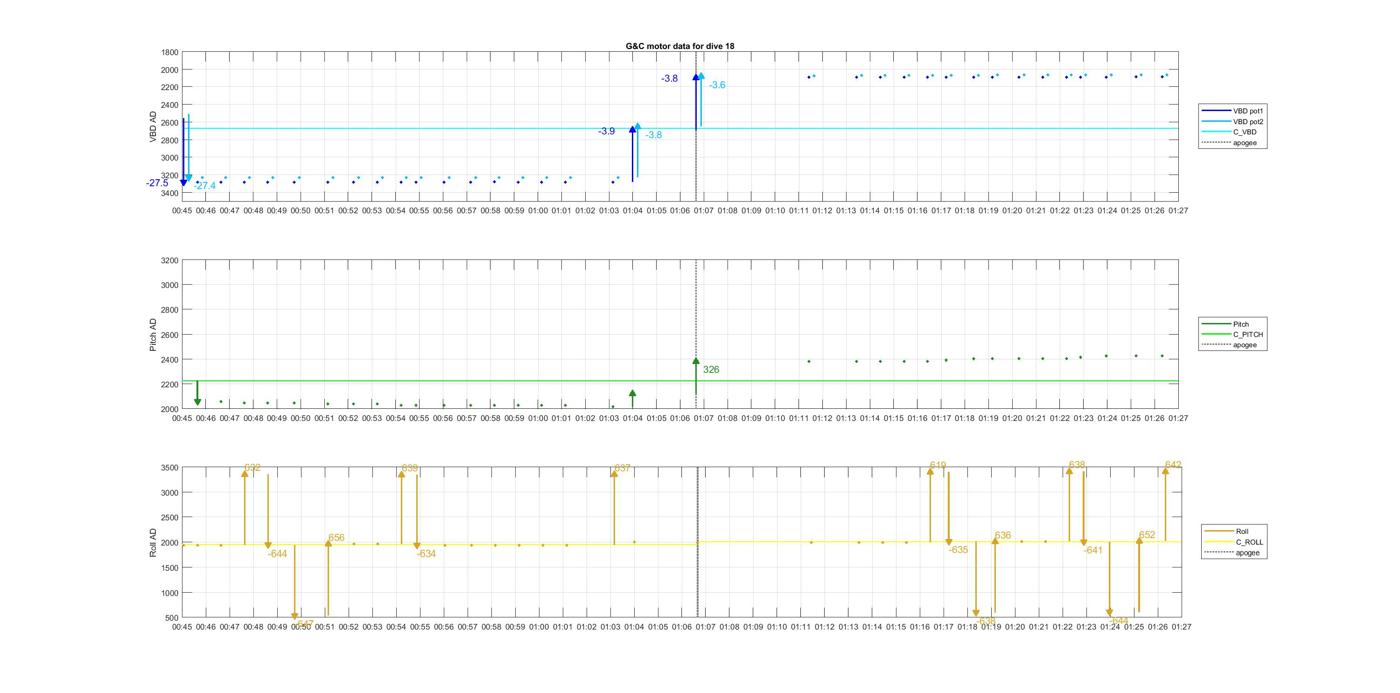Click the '637' roll data label

[x=622, y=468]
